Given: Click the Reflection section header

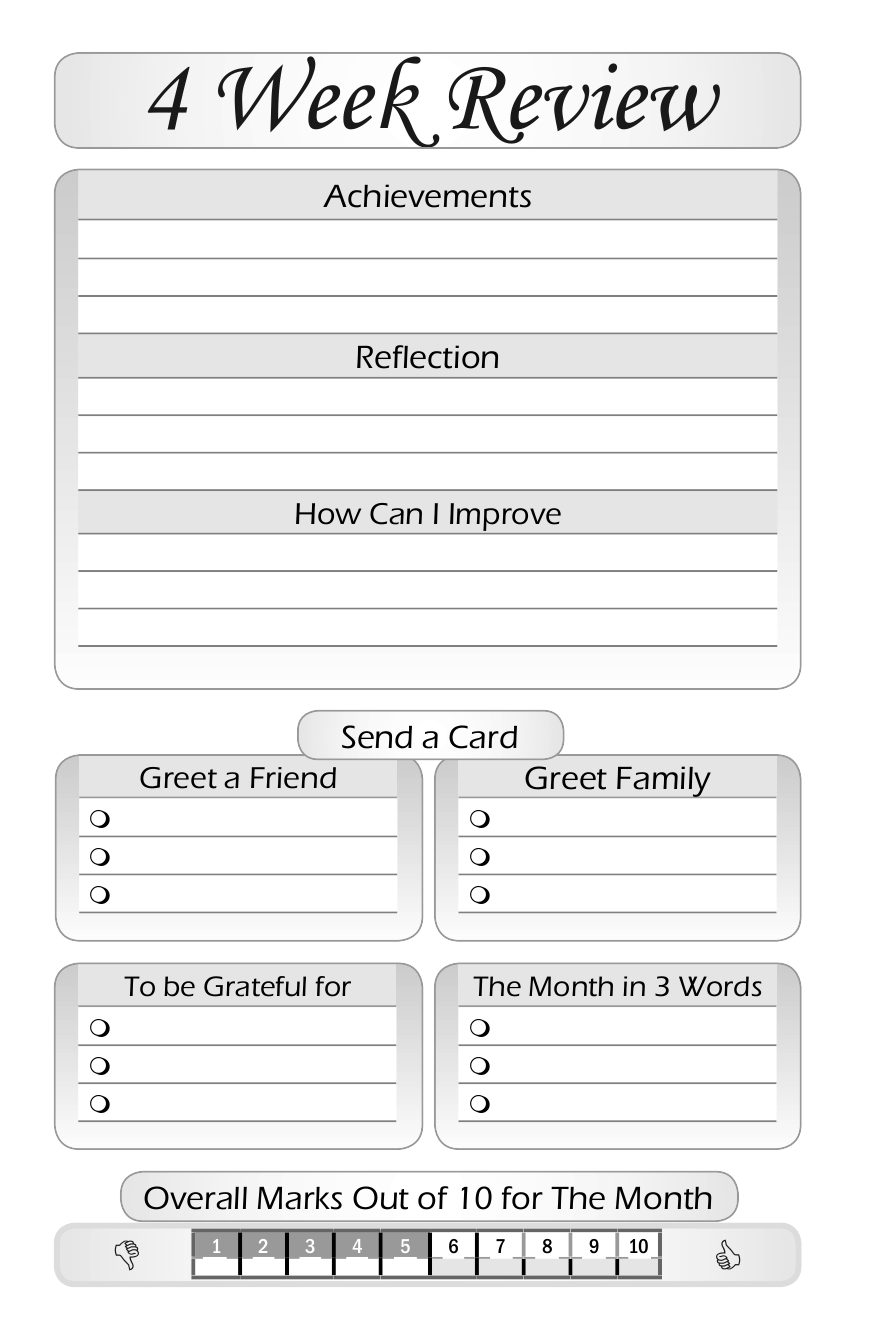Looking at the screenshot, I should 427,357.
